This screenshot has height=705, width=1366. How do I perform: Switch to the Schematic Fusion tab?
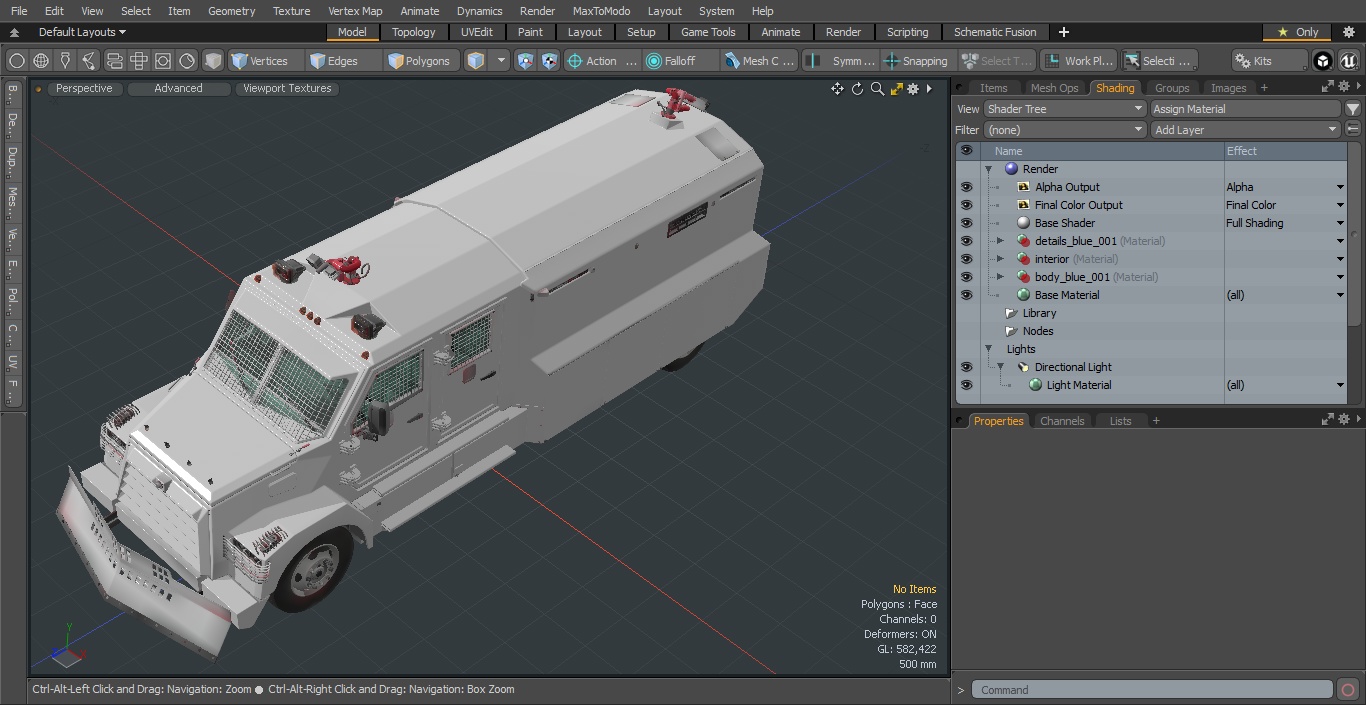point(995,32)
